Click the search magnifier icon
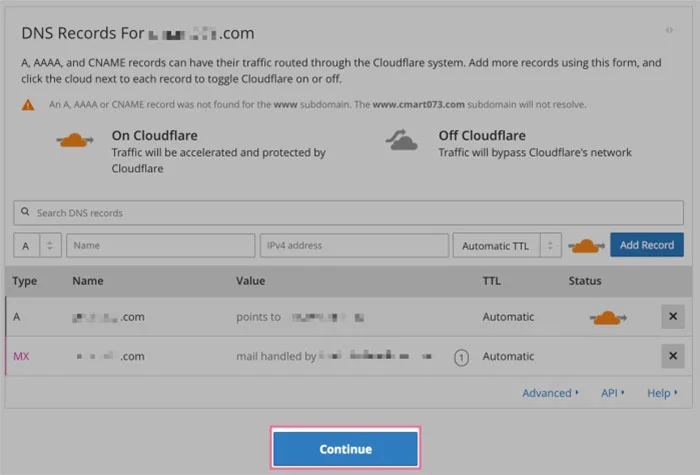 coord(25,212)
